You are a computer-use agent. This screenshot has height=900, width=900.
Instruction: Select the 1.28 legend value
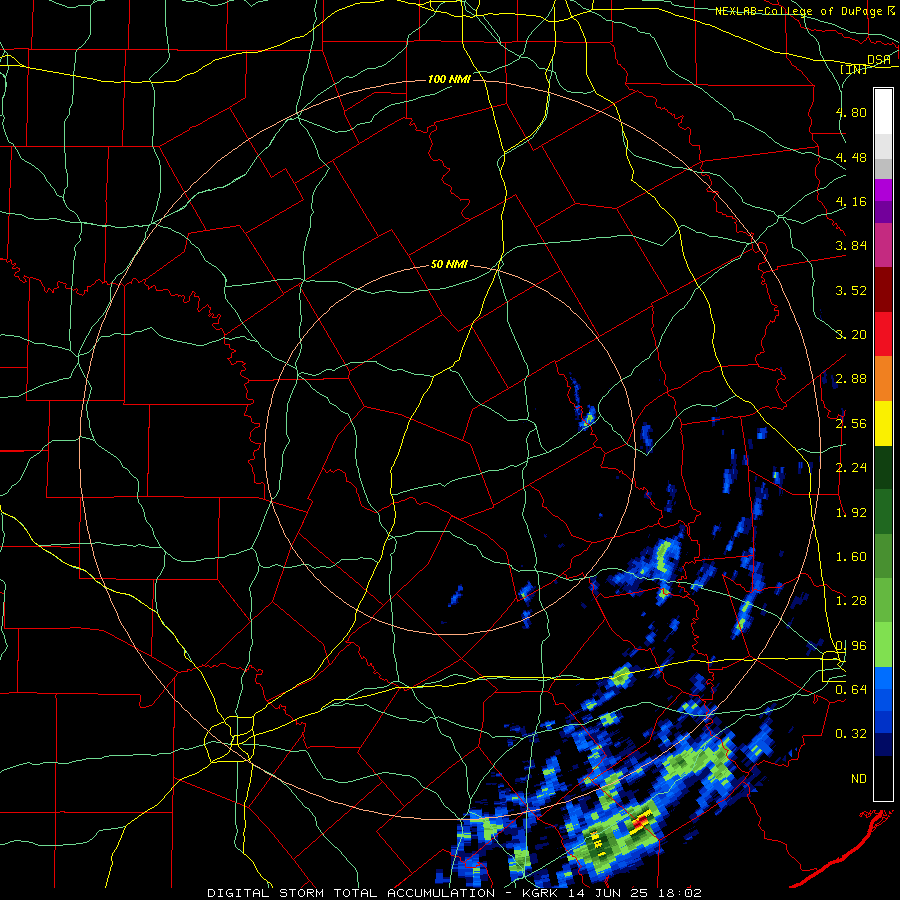pos(851,601)
